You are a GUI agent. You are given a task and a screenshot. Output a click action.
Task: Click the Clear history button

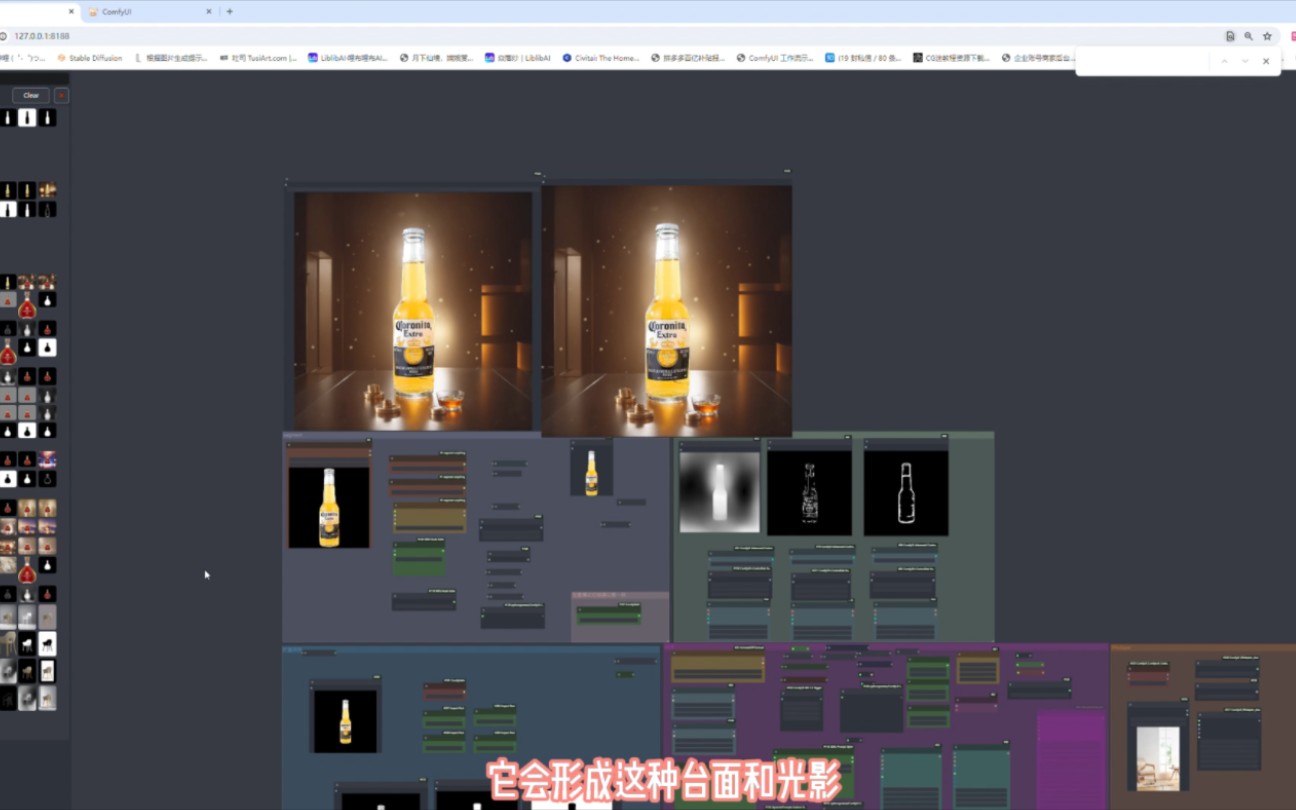coord(31,95)
